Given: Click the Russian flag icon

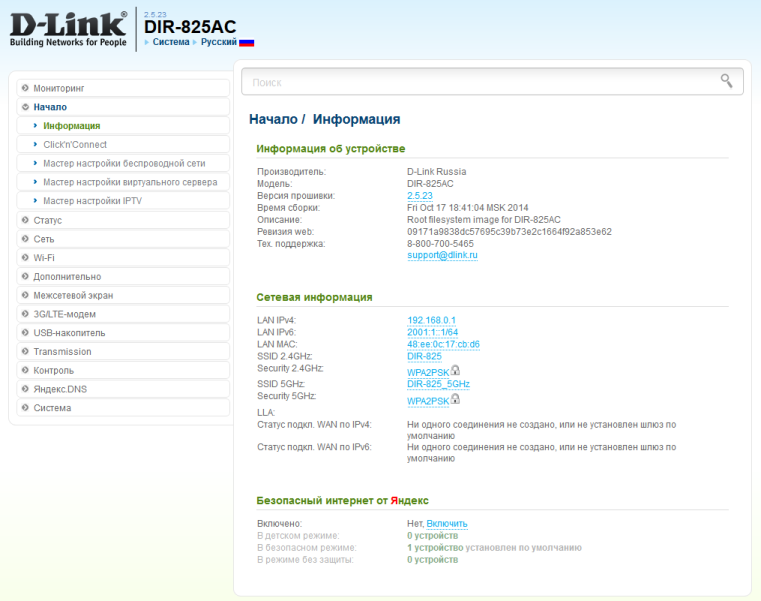Looking at the screenshot, I should tap(247, 43).
